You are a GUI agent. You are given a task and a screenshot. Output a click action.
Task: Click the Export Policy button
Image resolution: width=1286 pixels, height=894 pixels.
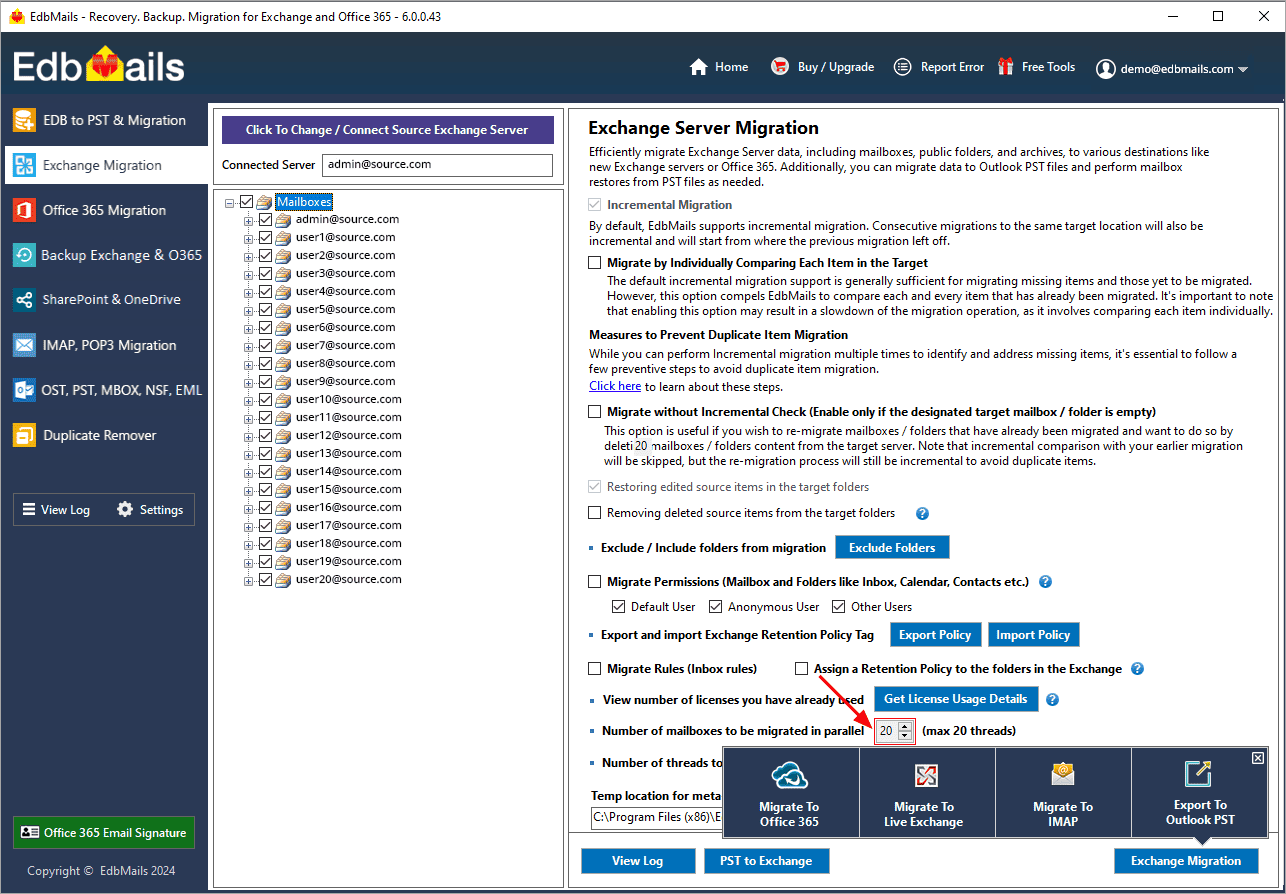(x=935, y=635)
